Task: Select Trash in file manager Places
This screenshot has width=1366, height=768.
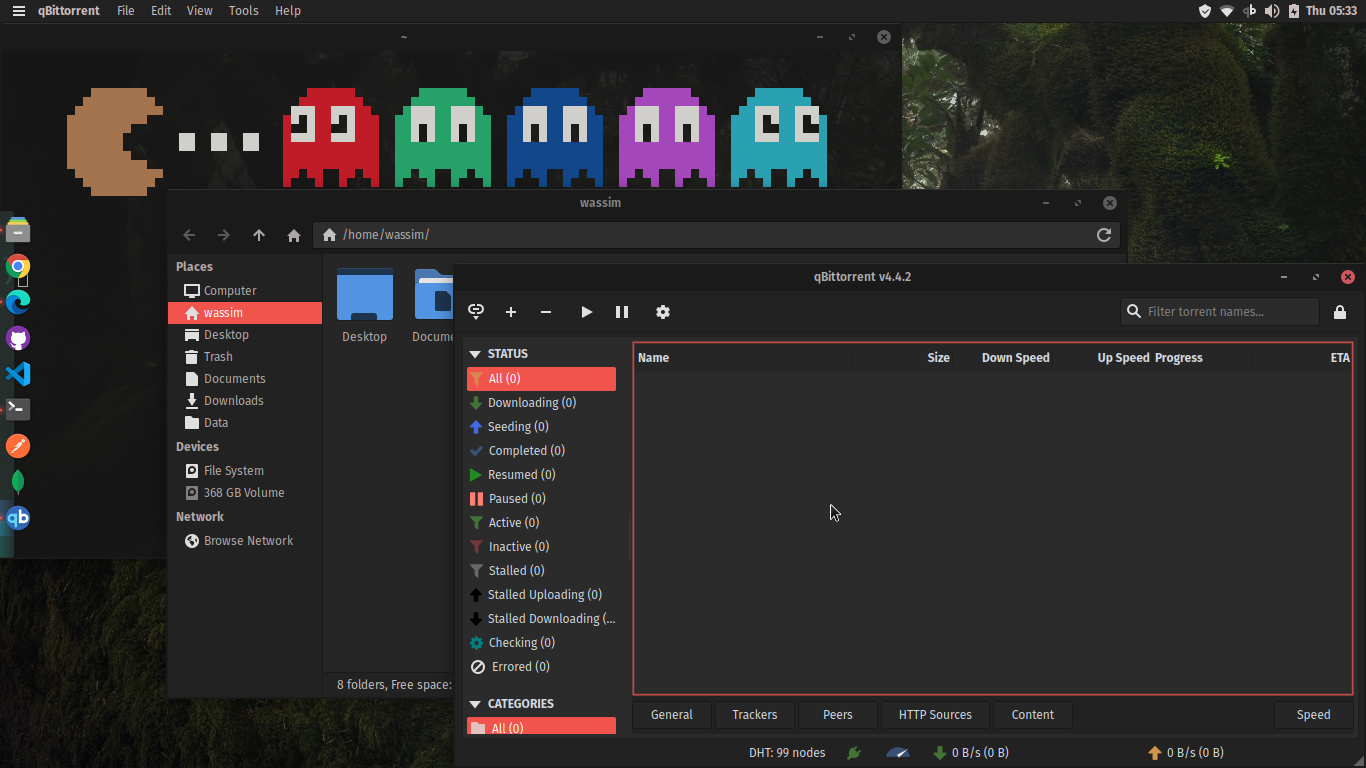Action: click(x=245, y=357)
